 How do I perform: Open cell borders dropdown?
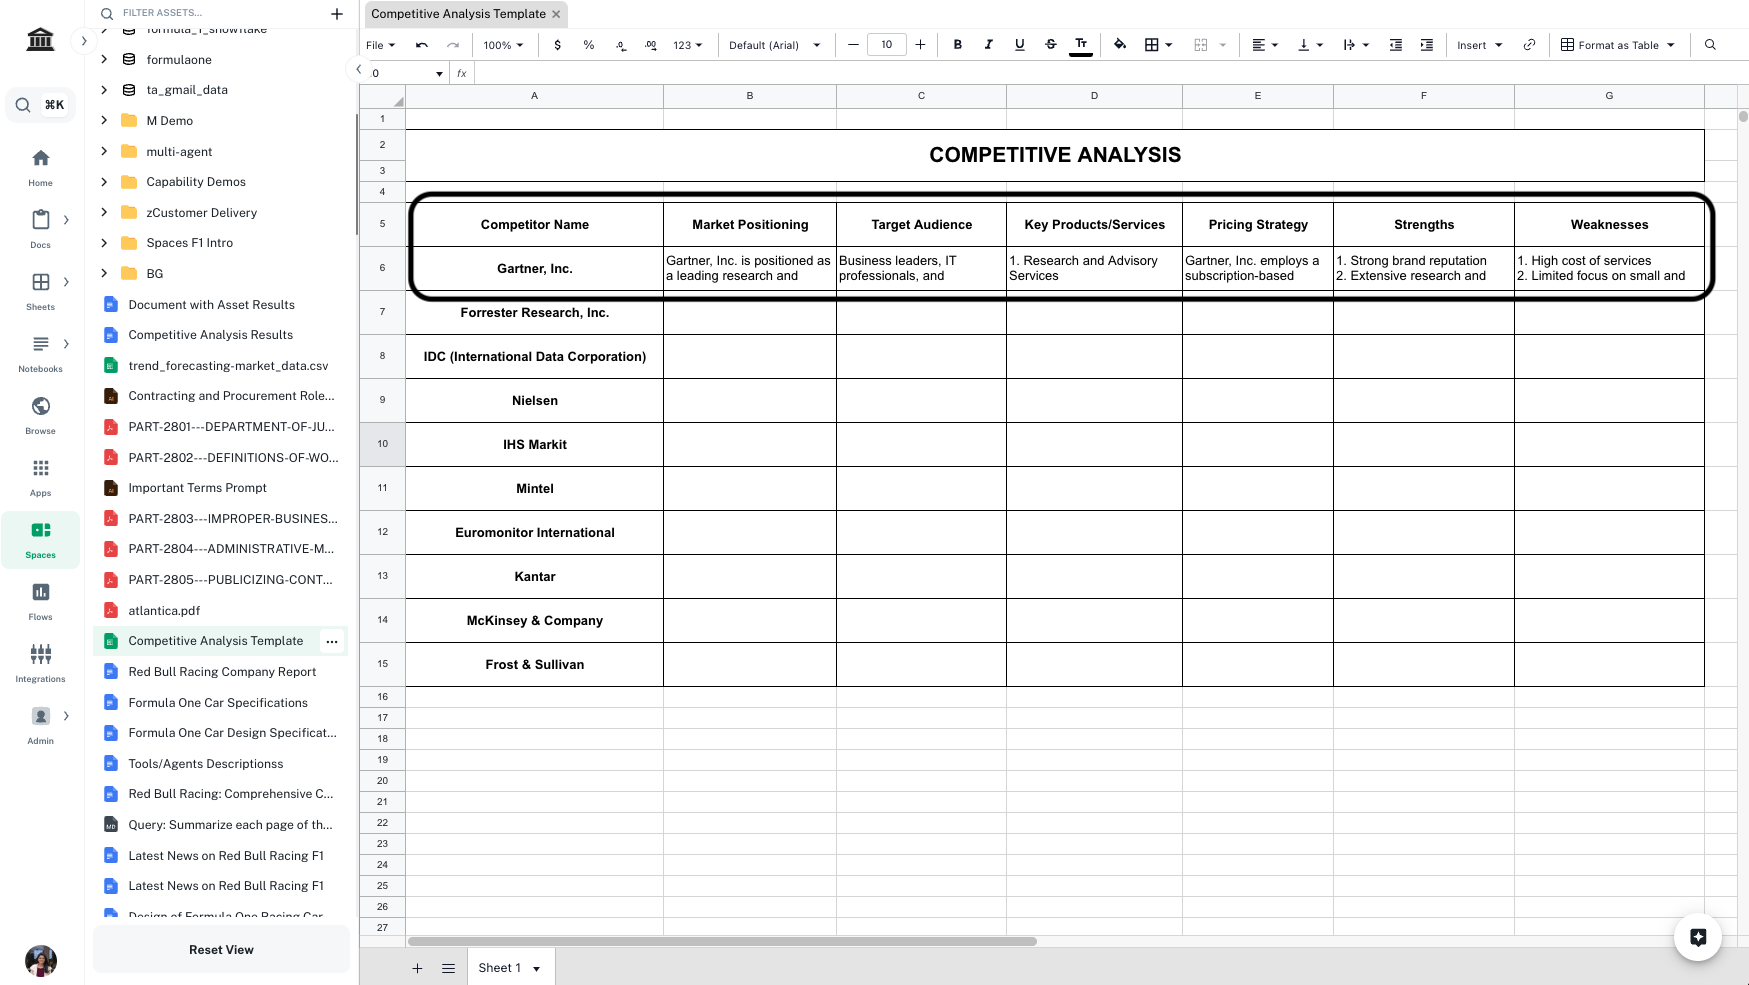(1158, 45)
